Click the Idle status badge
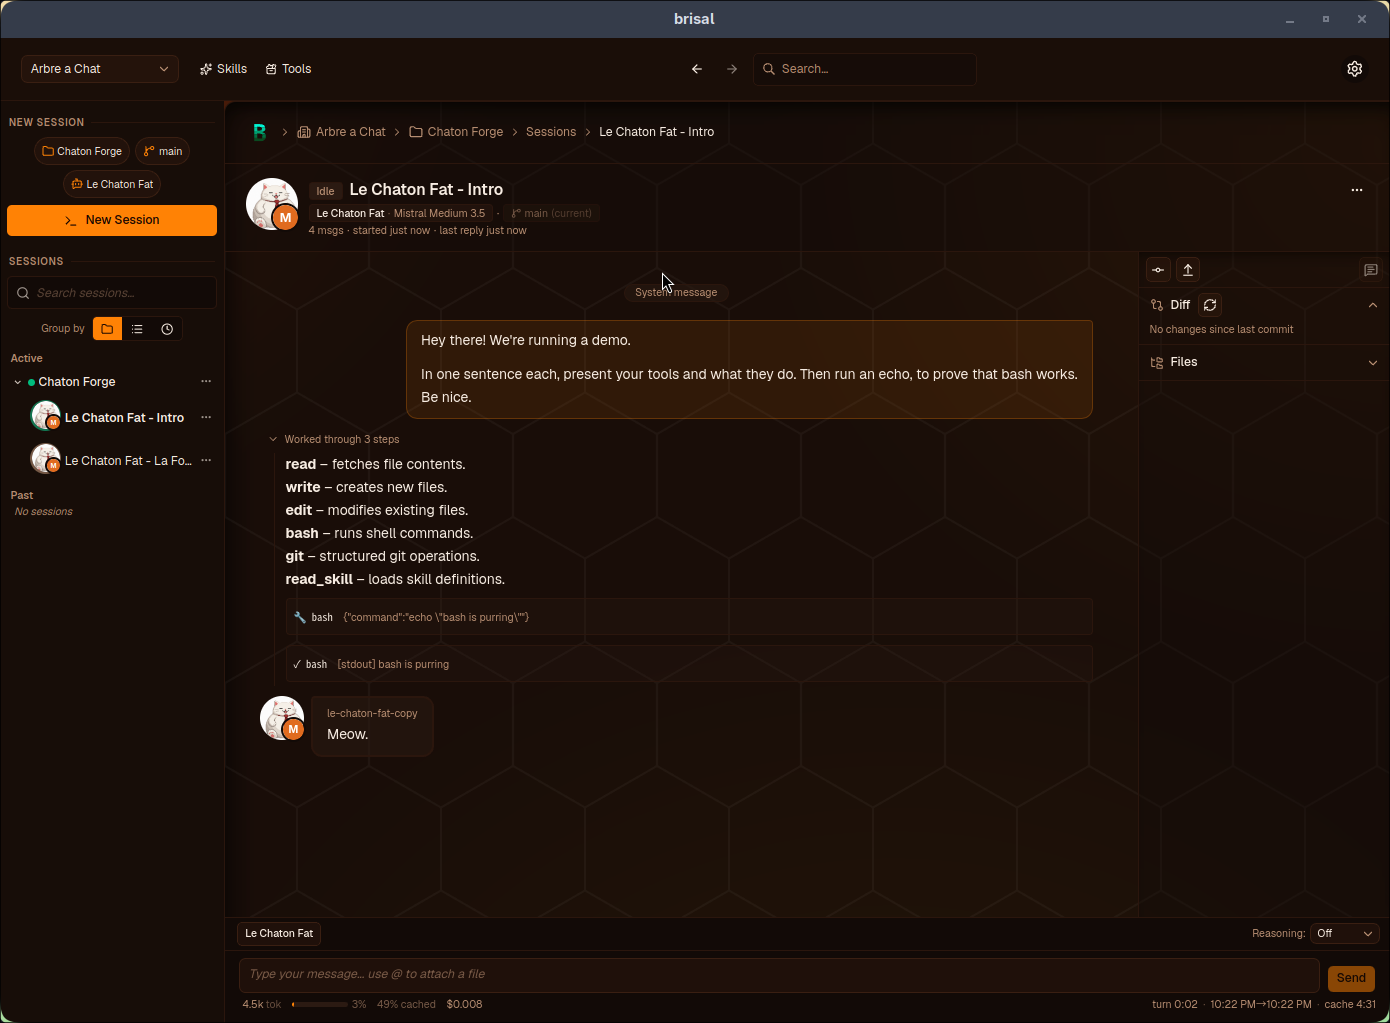Image resolution: width=1390 pixels, height=1023 pixels. point(325,191)
